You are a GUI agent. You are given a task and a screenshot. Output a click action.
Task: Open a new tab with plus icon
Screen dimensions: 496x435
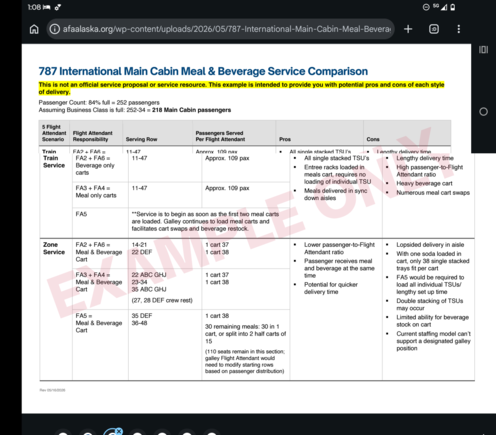click(408, 29)
